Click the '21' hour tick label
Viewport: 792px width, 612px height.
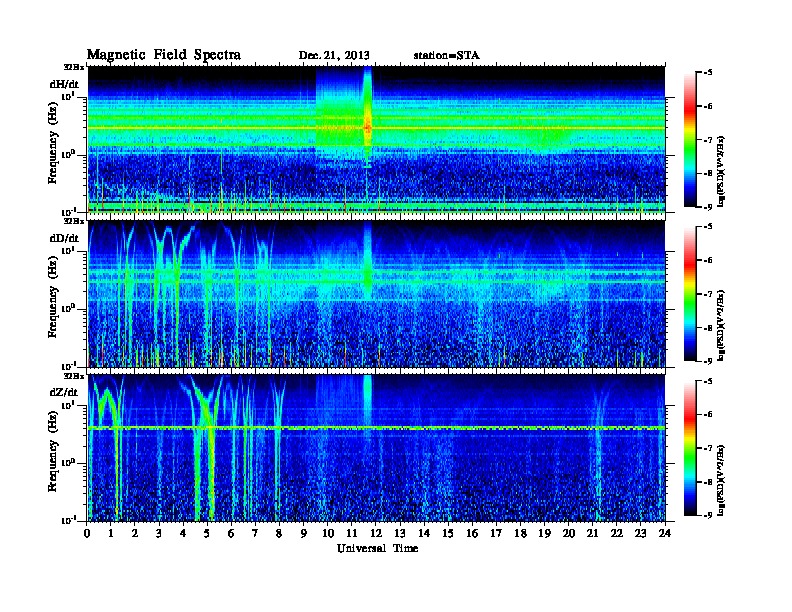click(x=592, y=533)
